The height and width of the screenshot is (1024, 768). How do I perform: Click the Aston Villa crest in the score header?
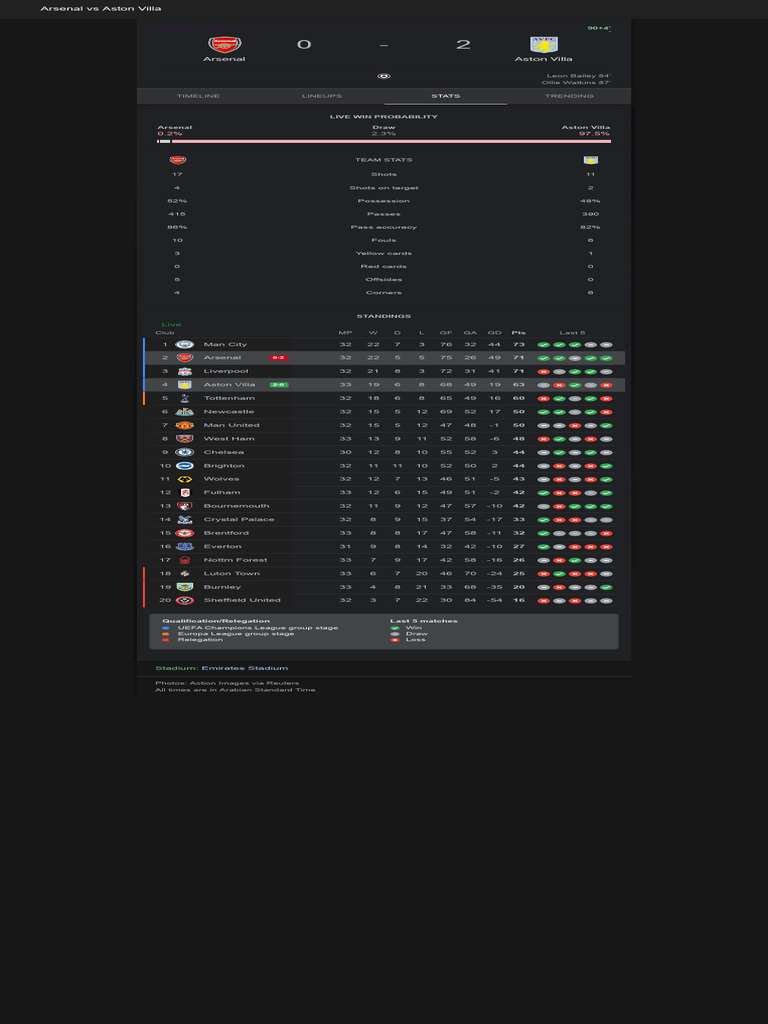[543, 44]
